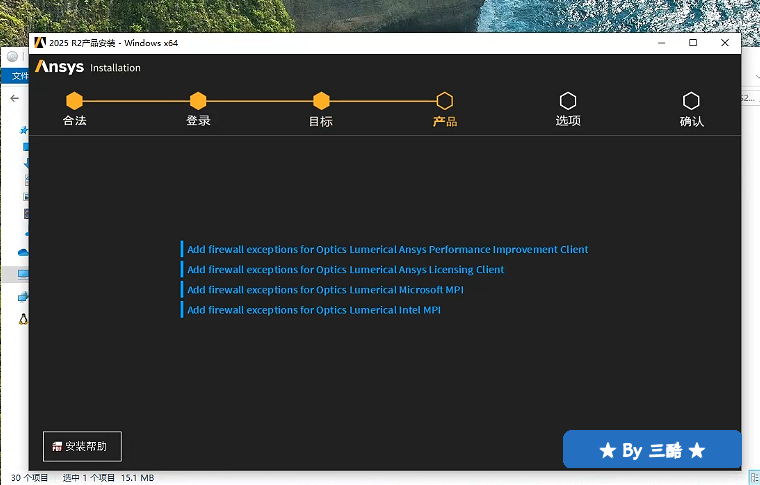Screen dimensions: 760x485
Task: Click the 选项 step hexagon
Action: (x=568, y=101)
